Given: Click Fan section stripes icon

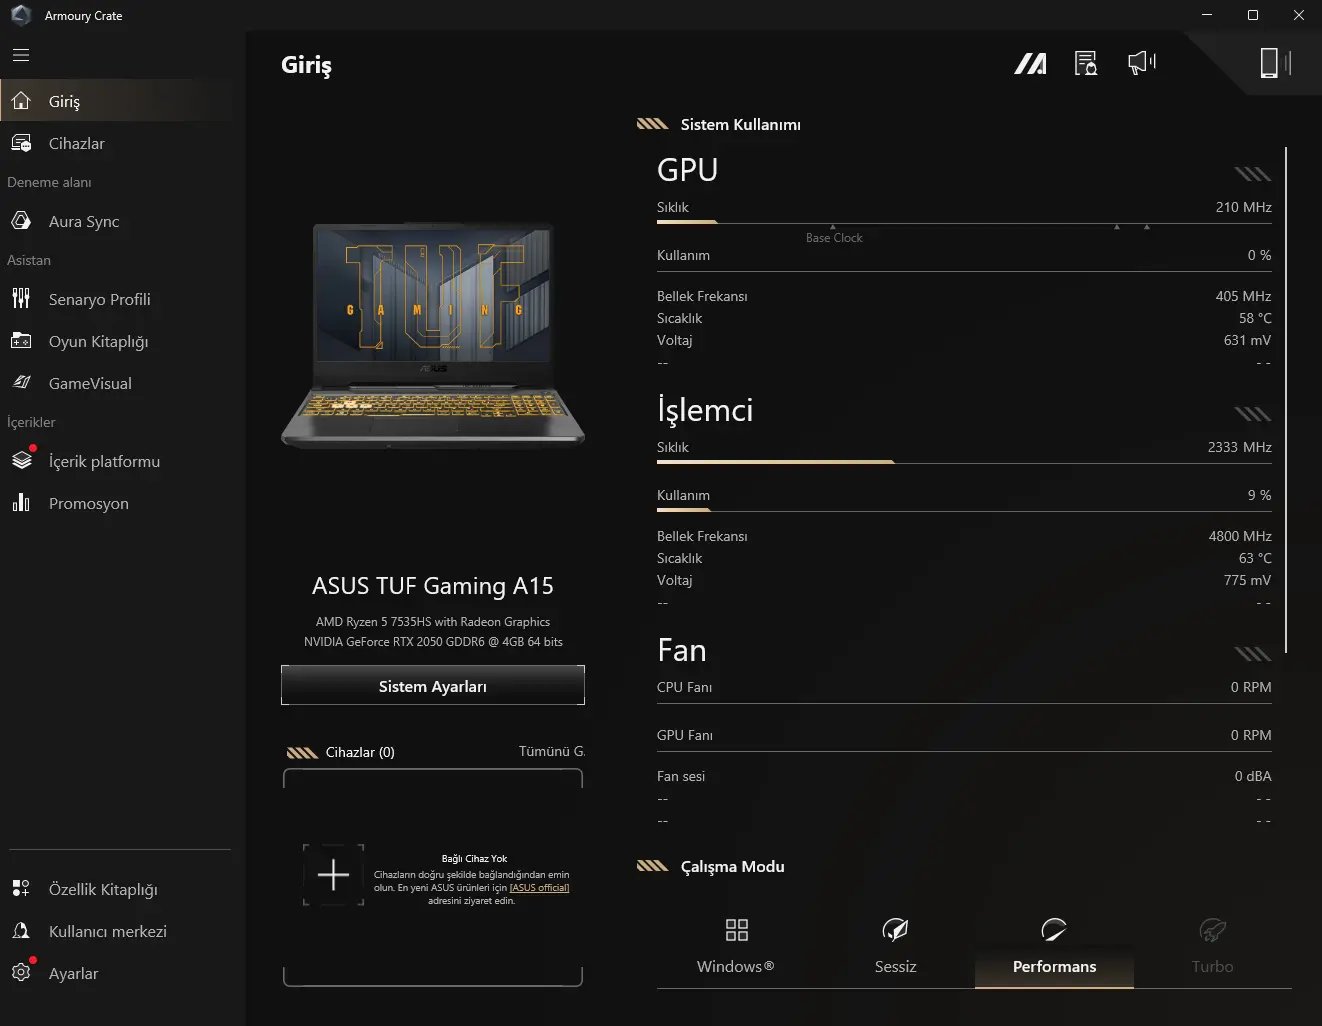Looking at the screenshot, I should pos(1252,654).
